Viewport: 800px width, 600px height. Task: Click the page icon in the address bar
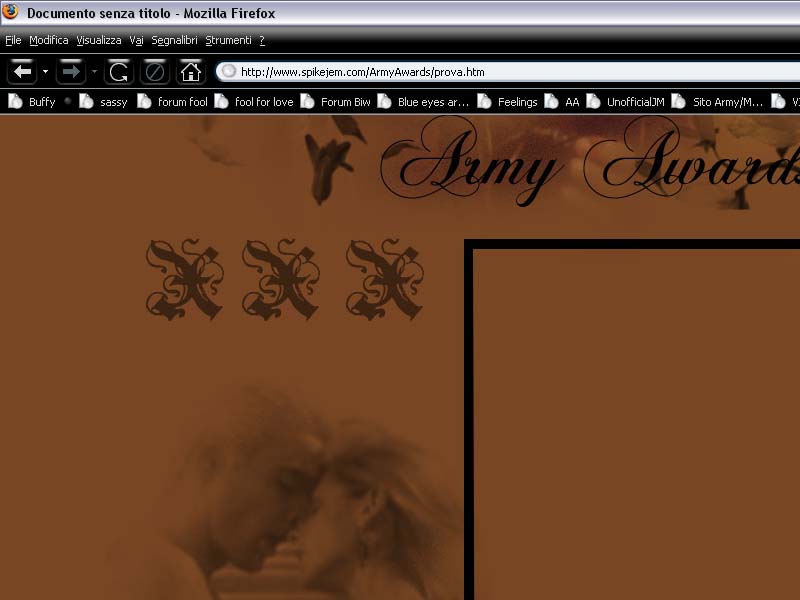(x=229, y=71)
